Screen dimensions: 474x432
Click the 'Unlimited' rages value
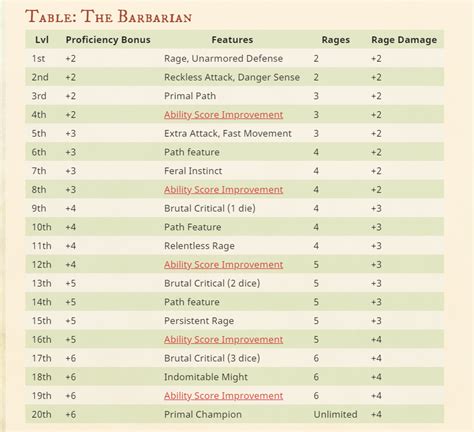[x=335, y=414]
